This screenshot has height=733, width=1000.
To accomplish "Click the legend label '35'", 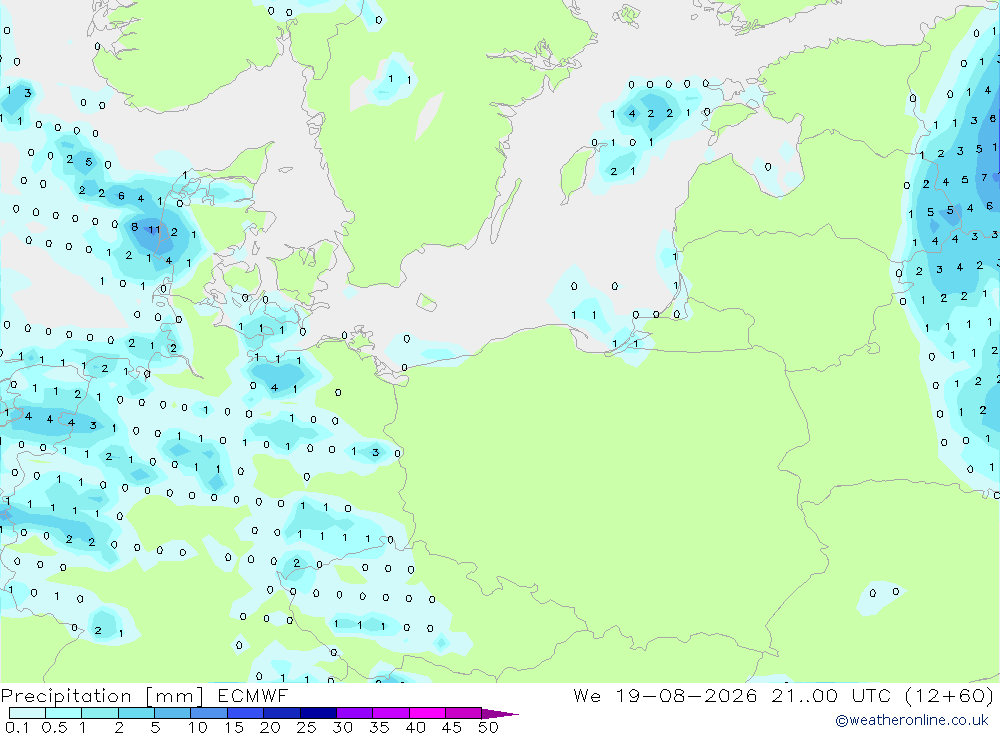I will 379,727.
